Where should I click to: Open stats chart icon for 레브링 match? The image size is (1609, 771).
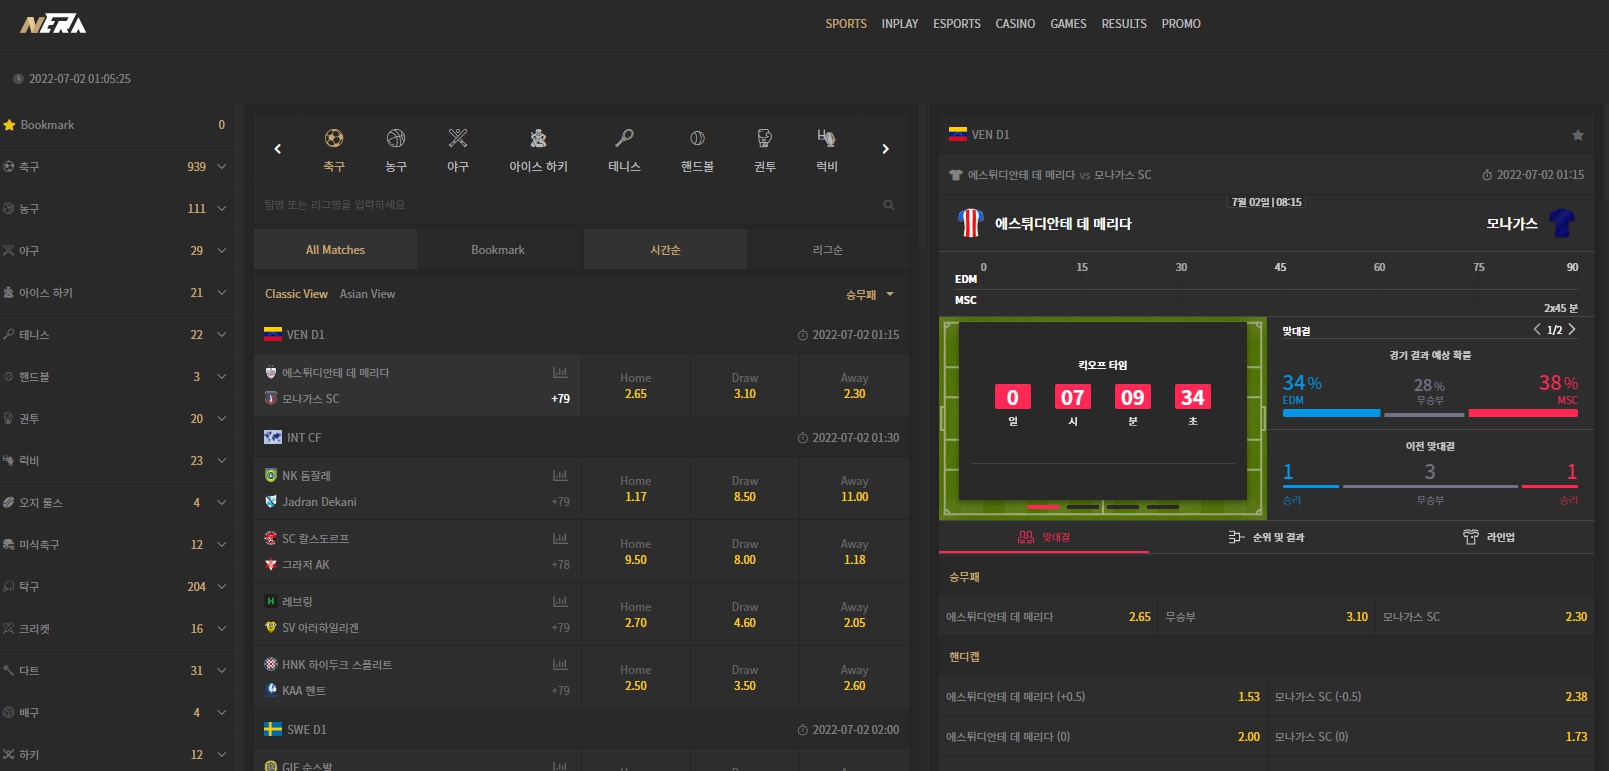[x=560, y=602]
